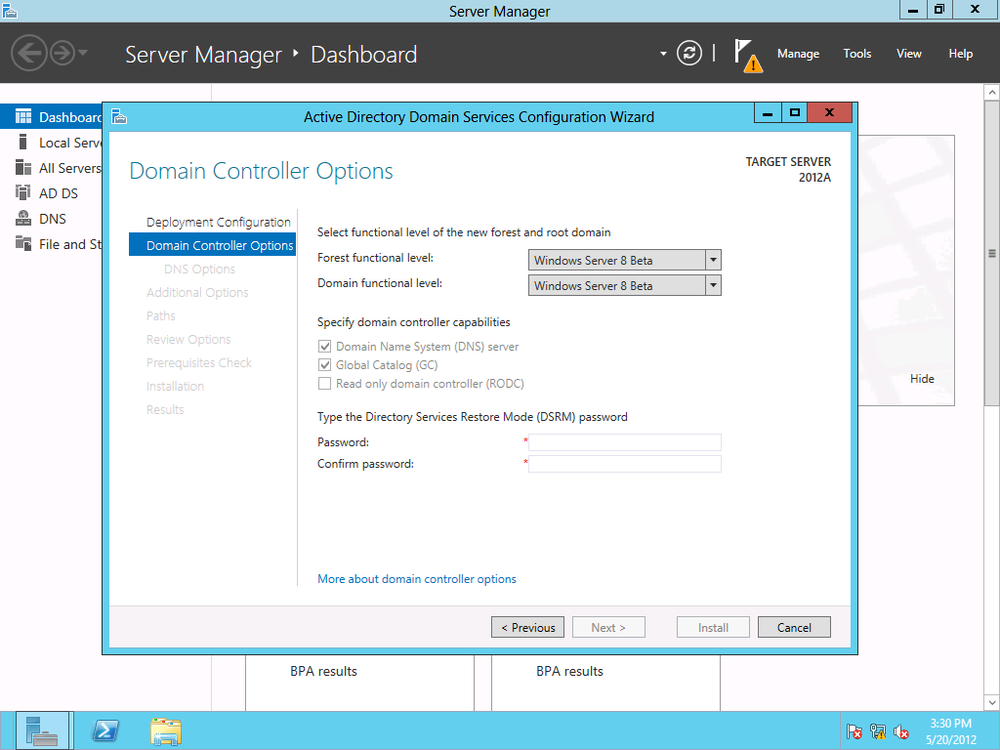
Task: Open DNS in the sidebar
Action: pos(51,218)
